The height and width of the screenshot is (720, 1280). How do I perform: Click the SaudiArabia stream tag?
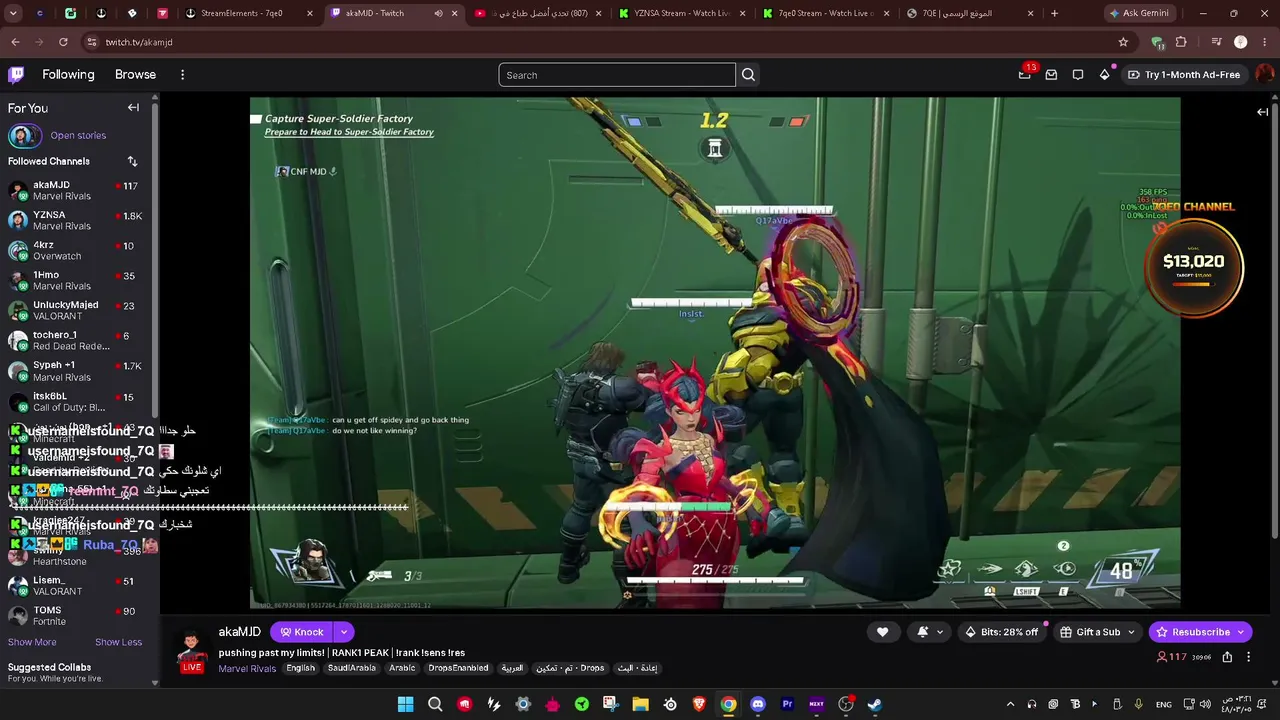(352, 668)
